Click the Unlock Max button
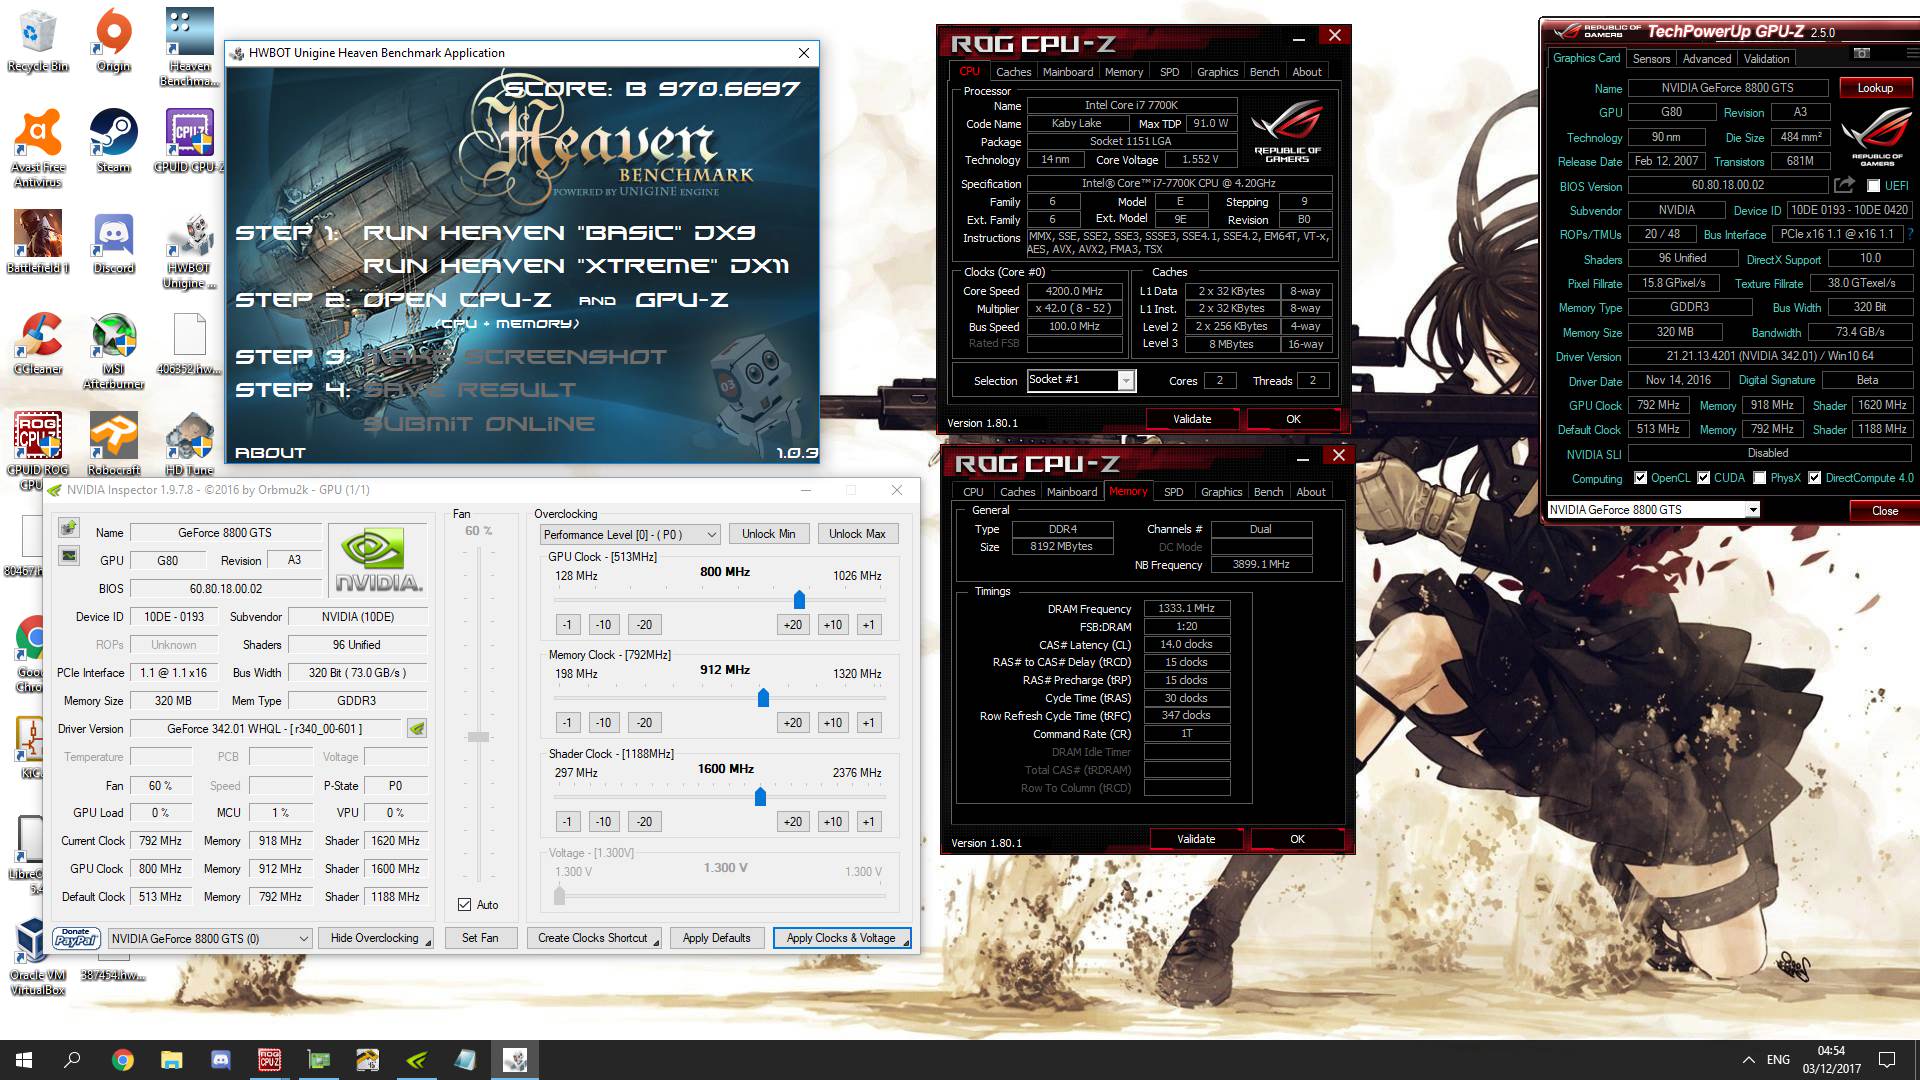Image resolution: width=1920 pixels, height=1080 pixels. 857,534
